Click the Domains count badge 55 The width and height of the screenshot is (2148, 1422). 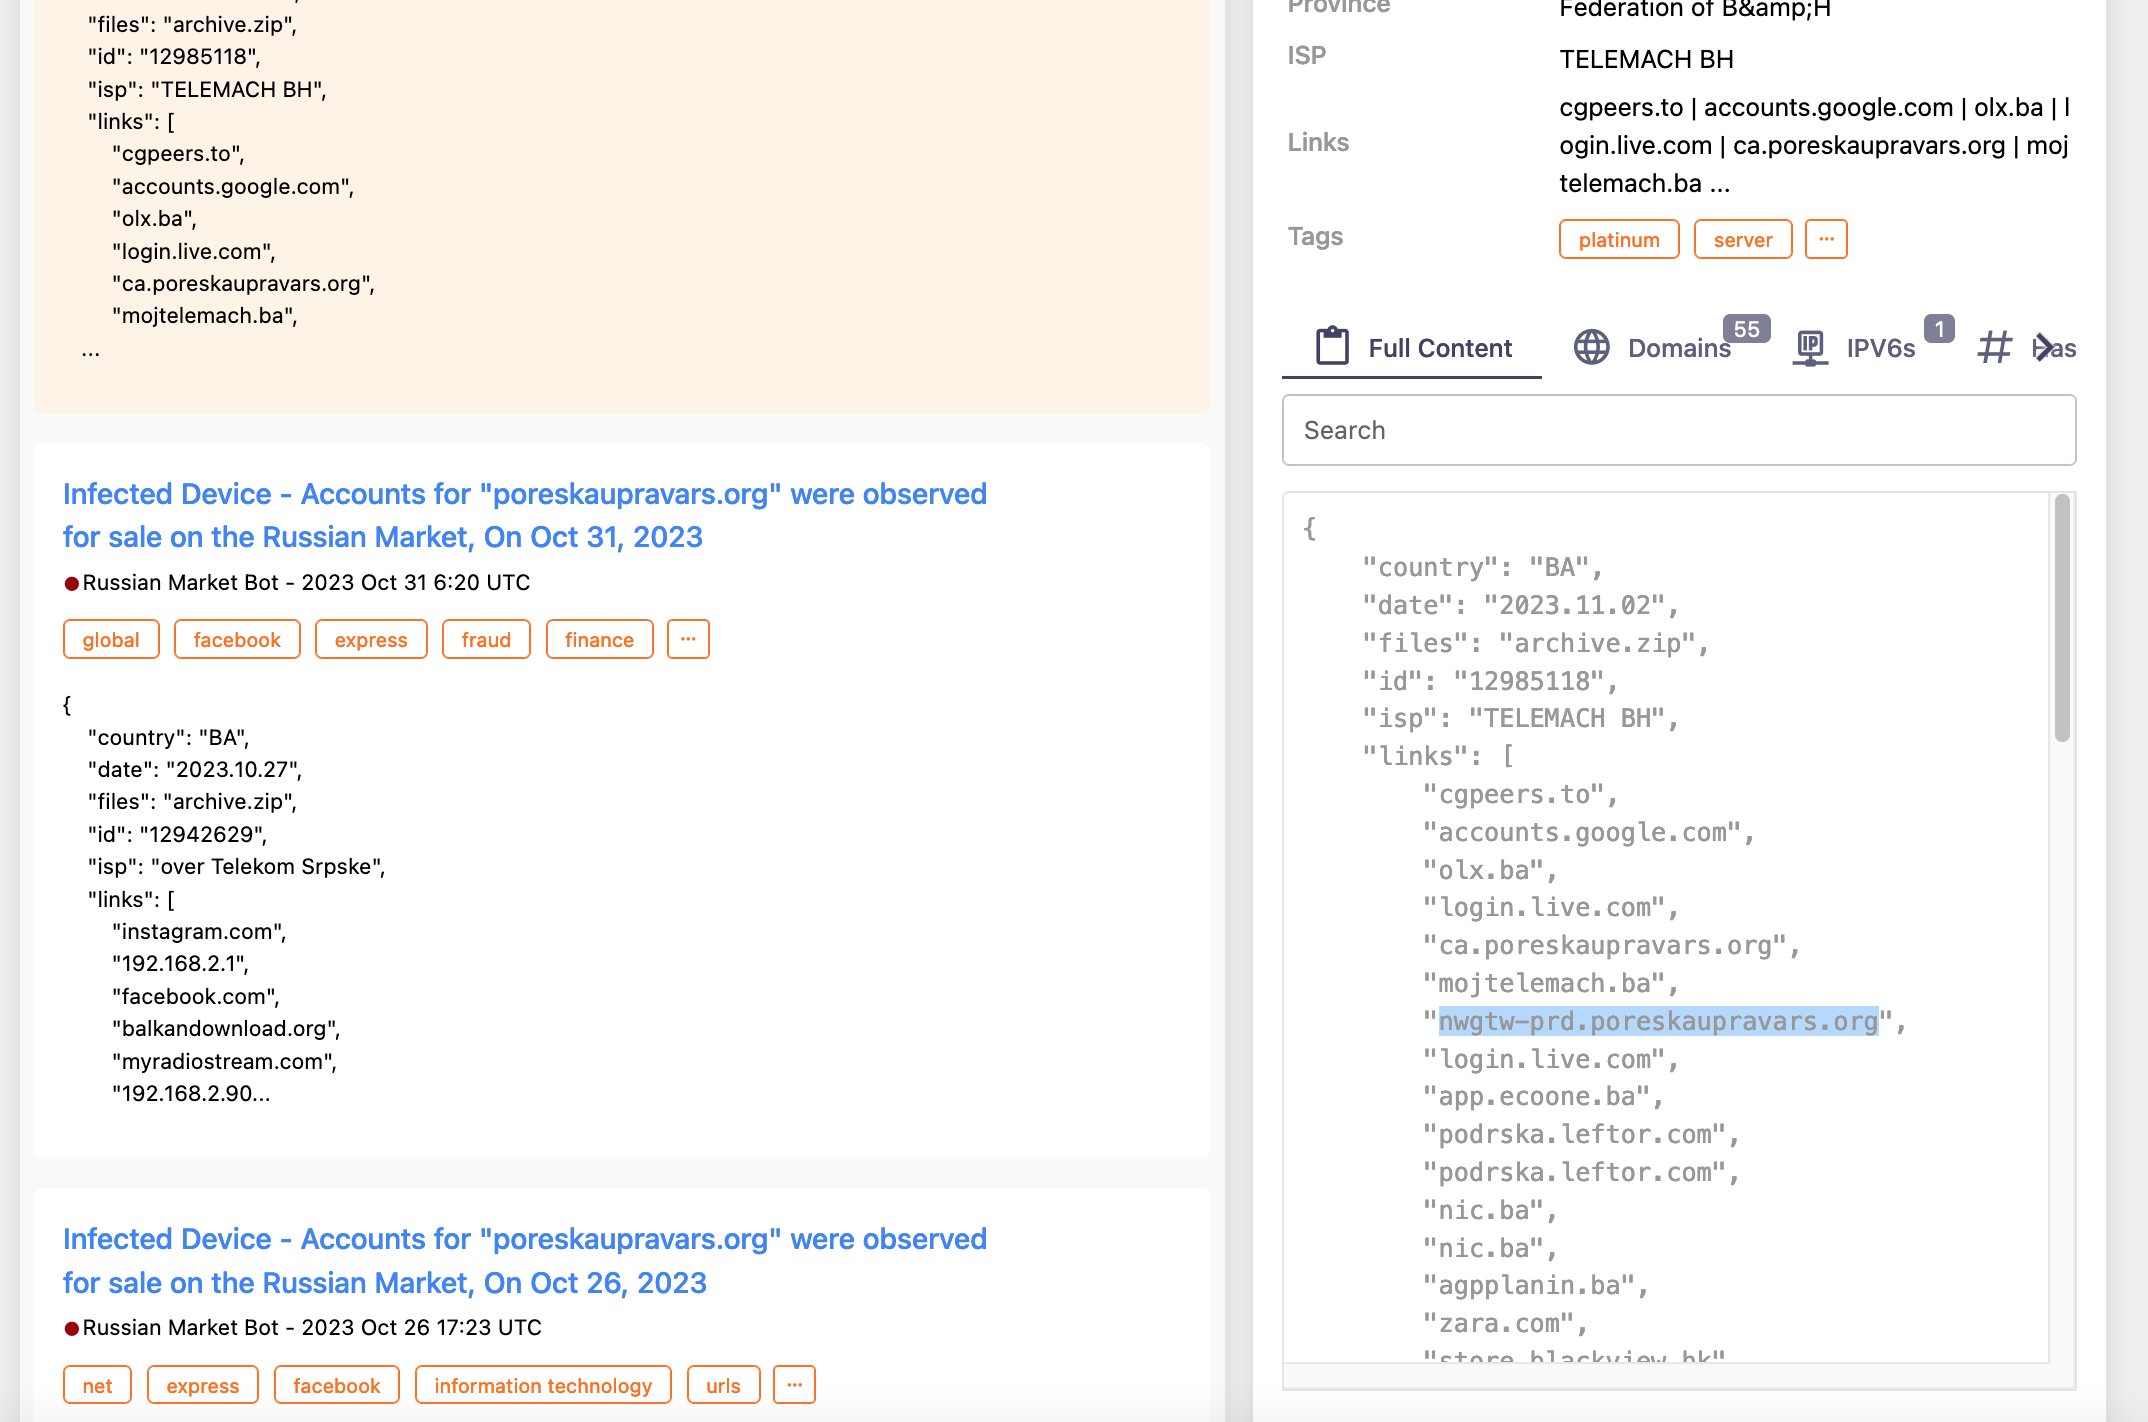pos(1747,329)
